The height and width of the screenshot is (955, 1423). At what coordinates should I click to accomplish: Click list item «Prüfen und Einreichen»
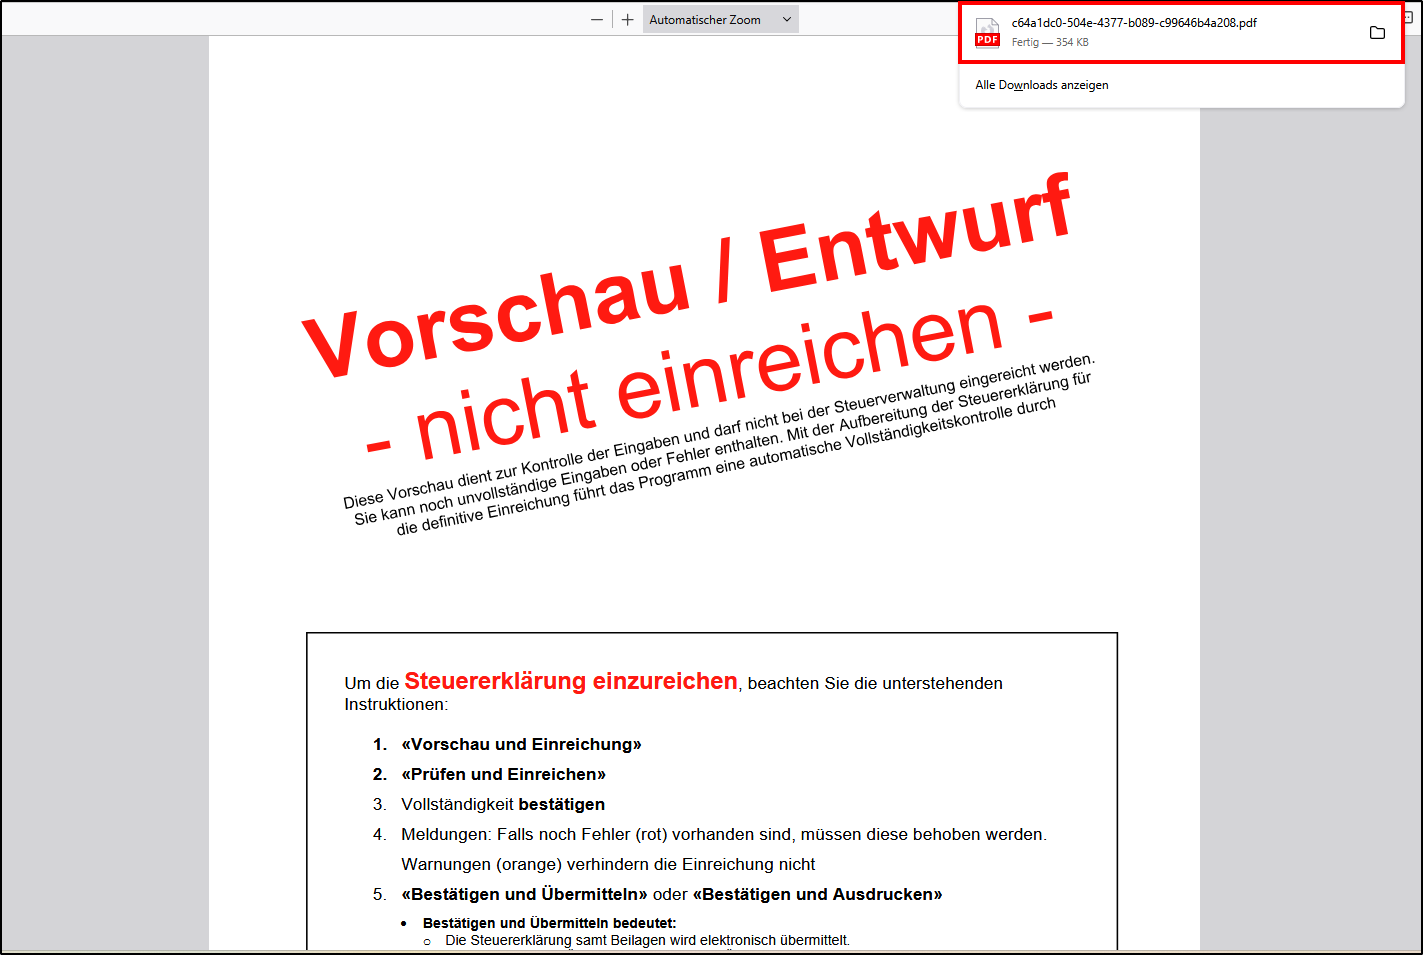(x=503, y=774)
